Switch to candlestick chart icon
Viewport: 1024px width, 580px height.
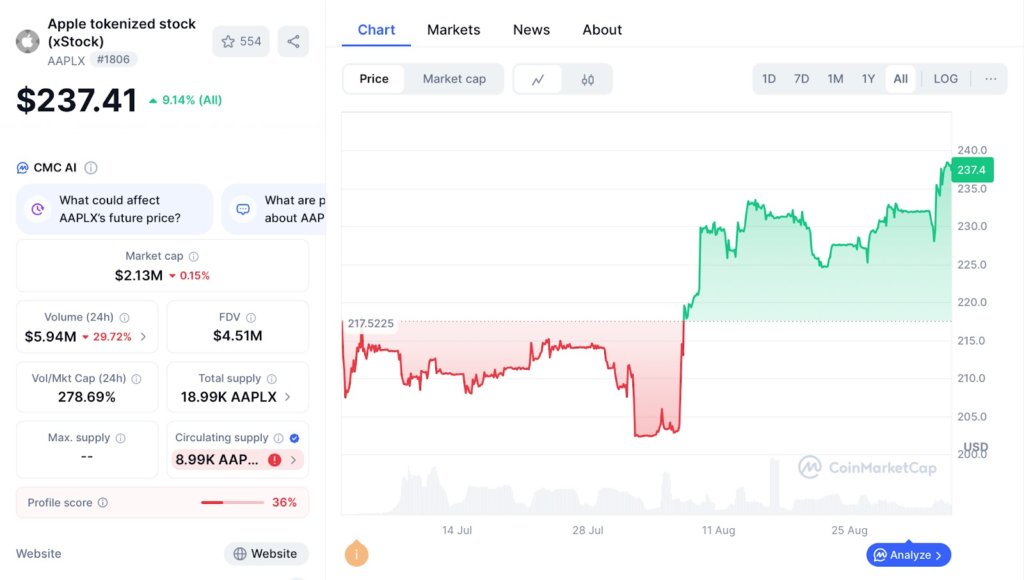click(x=588, y=79)
